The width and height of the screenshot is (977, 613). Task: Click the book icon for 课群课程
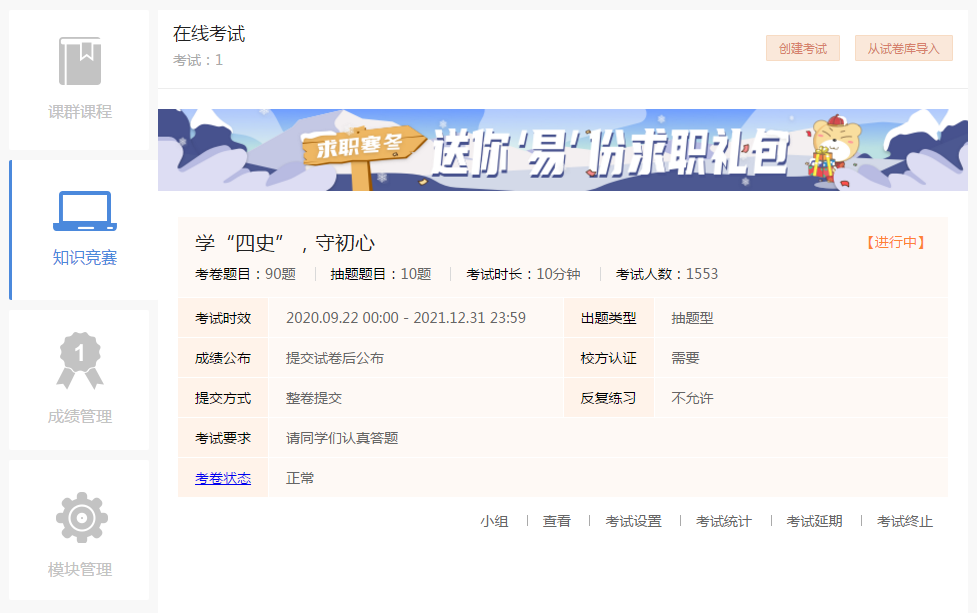80,61
